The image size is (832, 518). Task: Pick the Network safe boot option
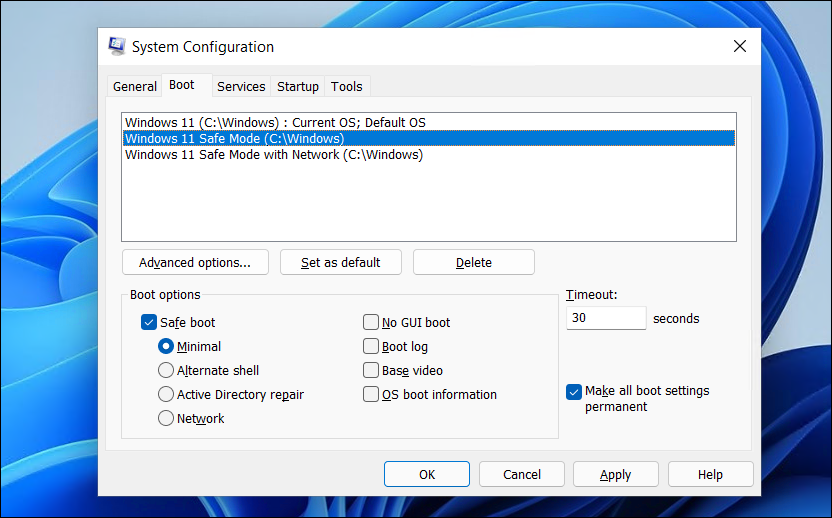pyautogui.click(x=166, y=419)
